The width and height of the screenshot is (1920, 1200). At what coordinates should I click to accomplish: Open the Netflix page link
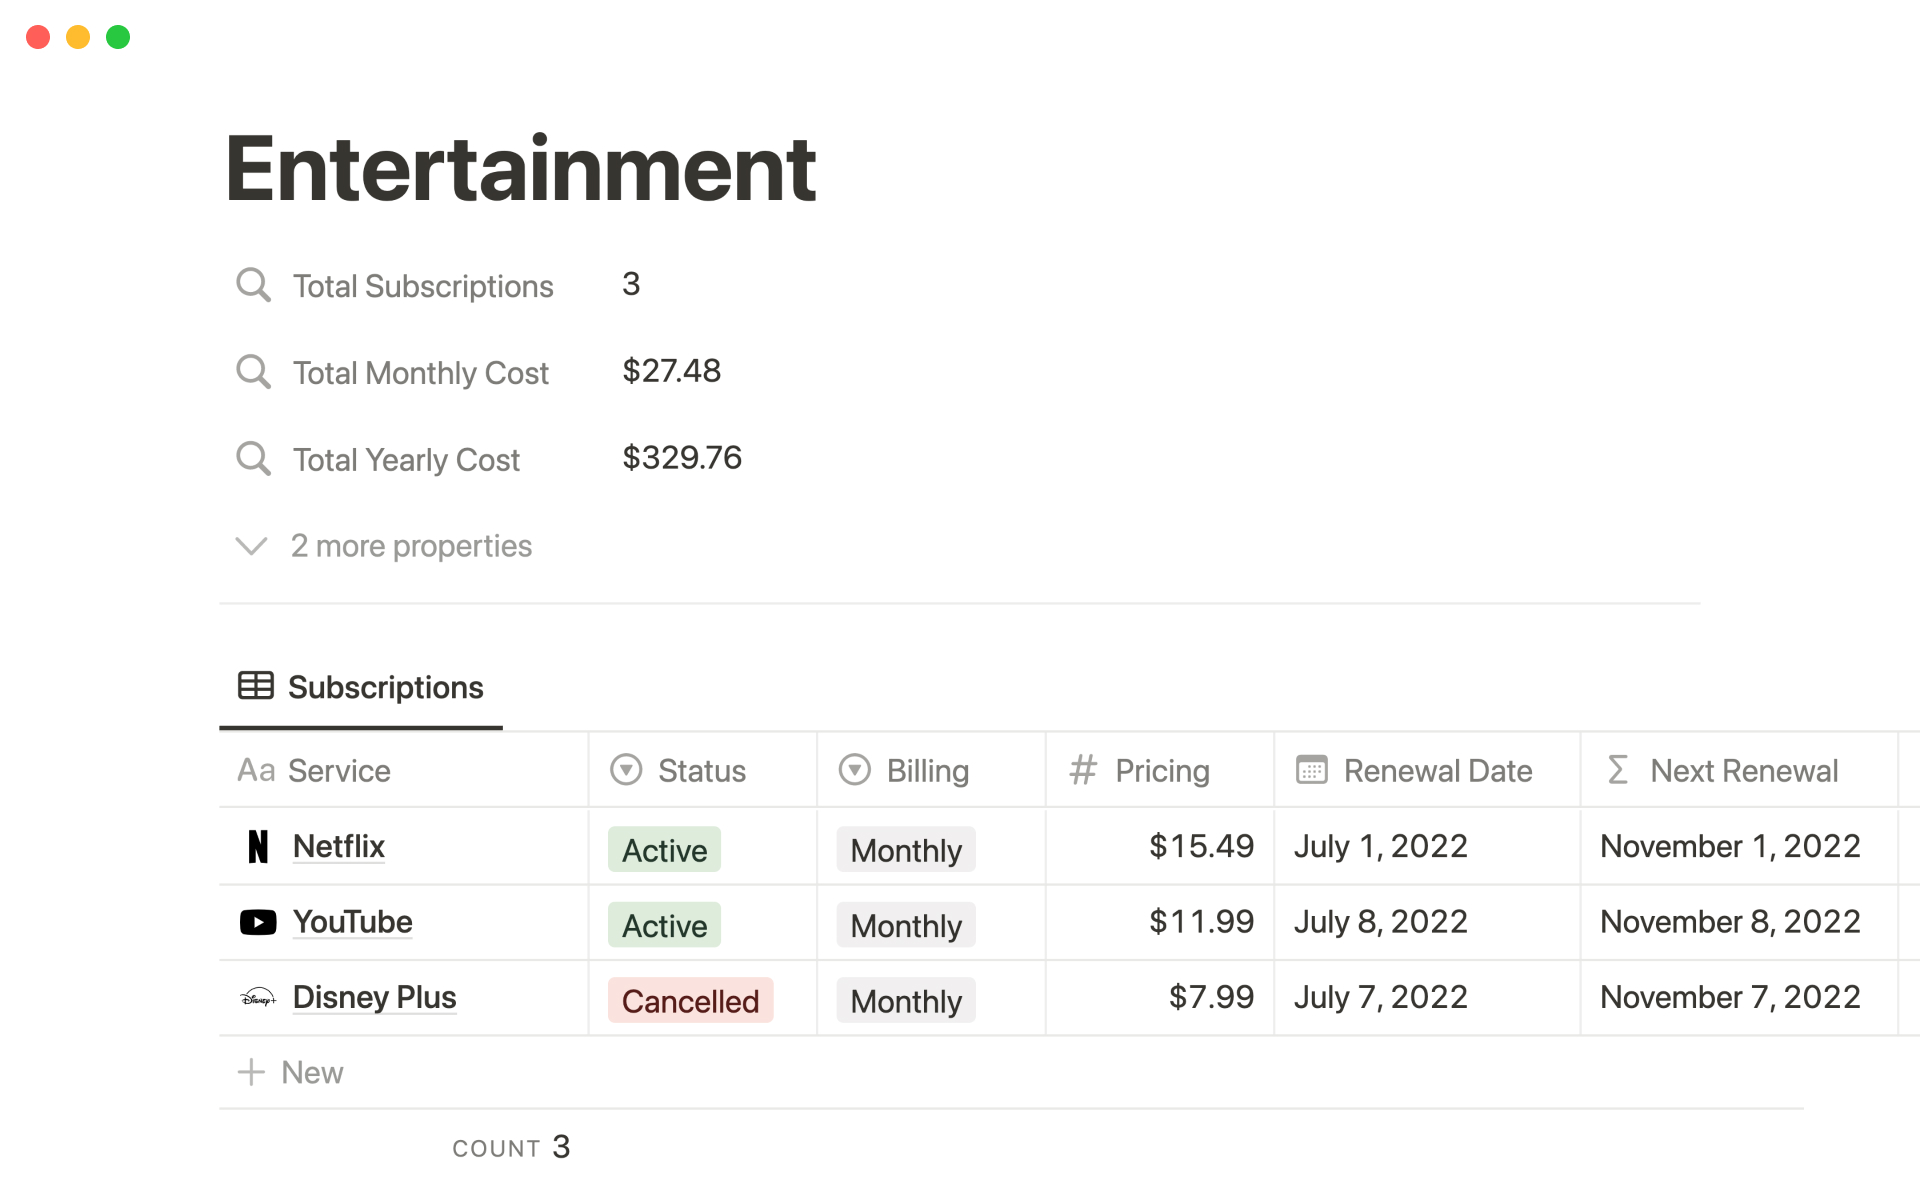point(338,847)
